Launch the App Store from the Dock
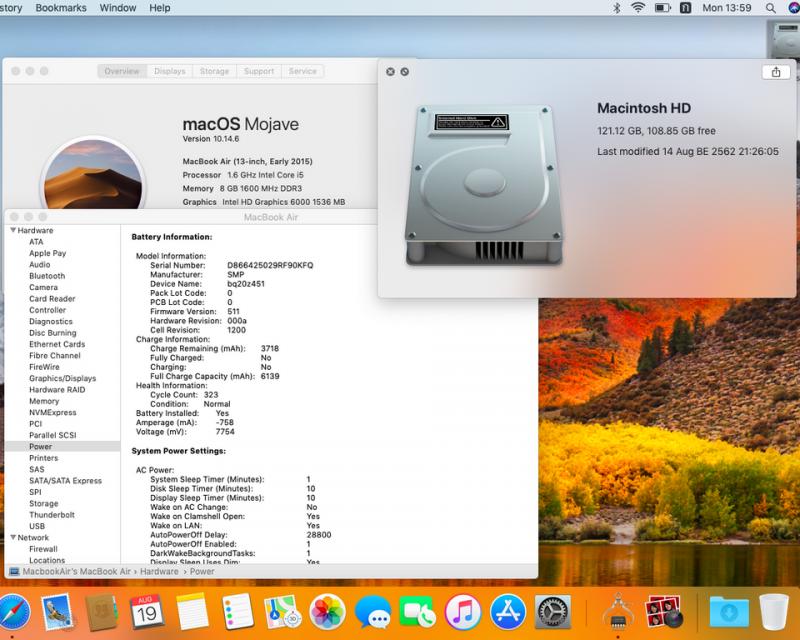Screen dimensions: 800x640 (x=508, y=611)
